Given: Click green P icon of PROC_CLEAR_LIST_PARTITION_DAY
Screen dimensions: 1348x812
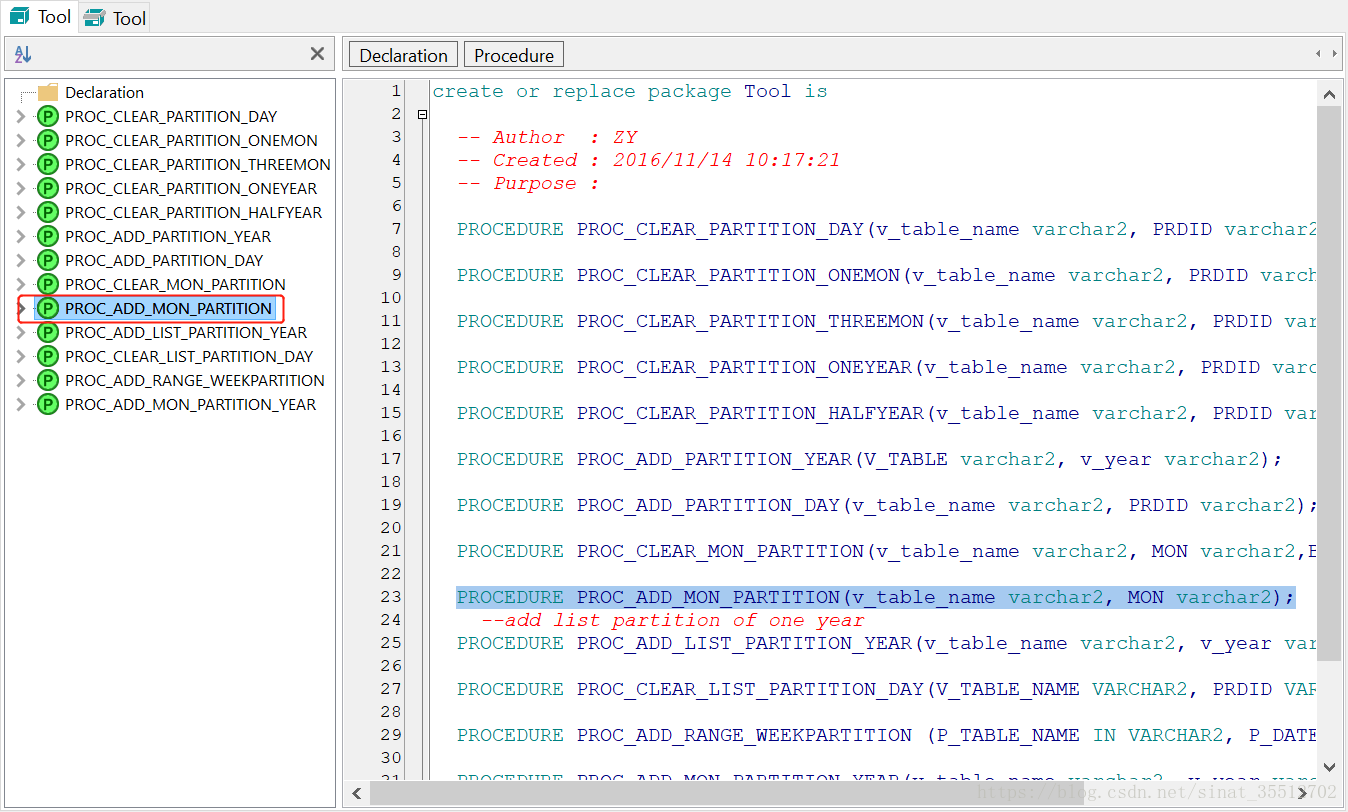Looking at the screenshot, I should pos(47,356).
